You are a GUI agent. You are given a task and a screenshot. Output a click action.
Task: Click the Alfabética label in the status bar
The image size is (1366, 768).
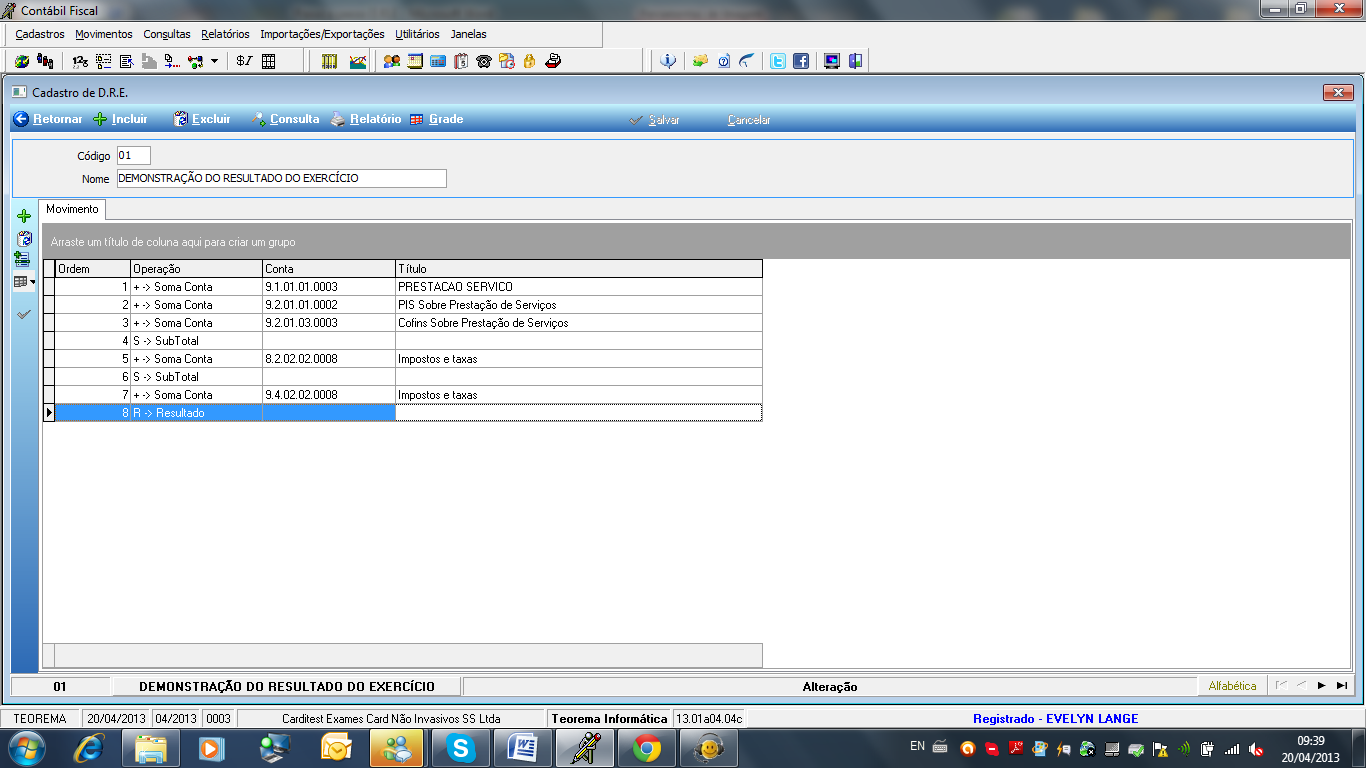1232,686
